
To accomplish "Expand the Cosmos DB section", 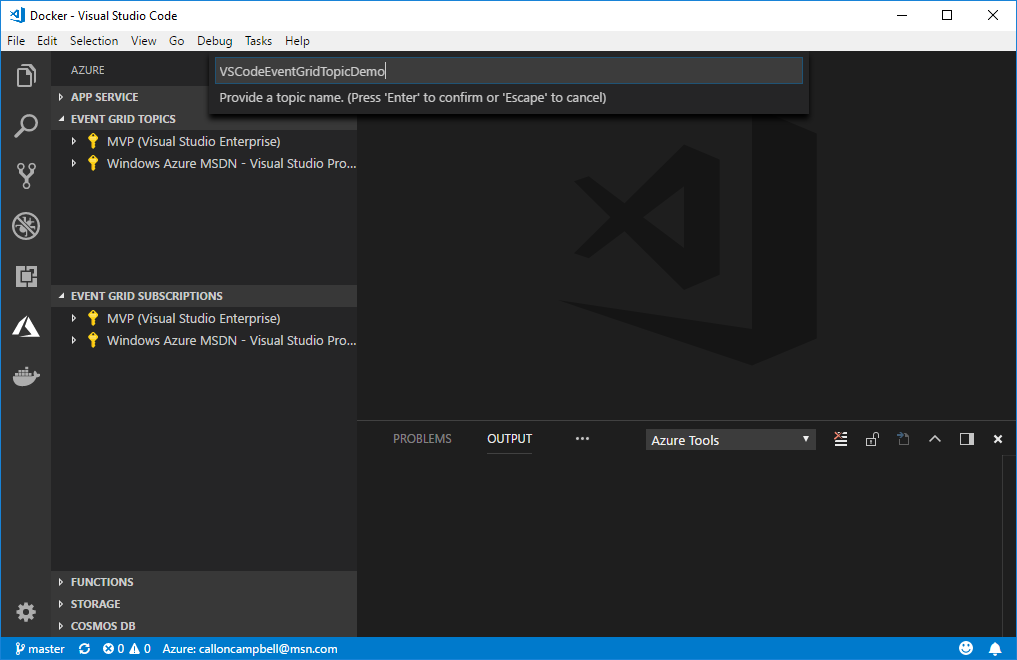I will coord(102,626).
